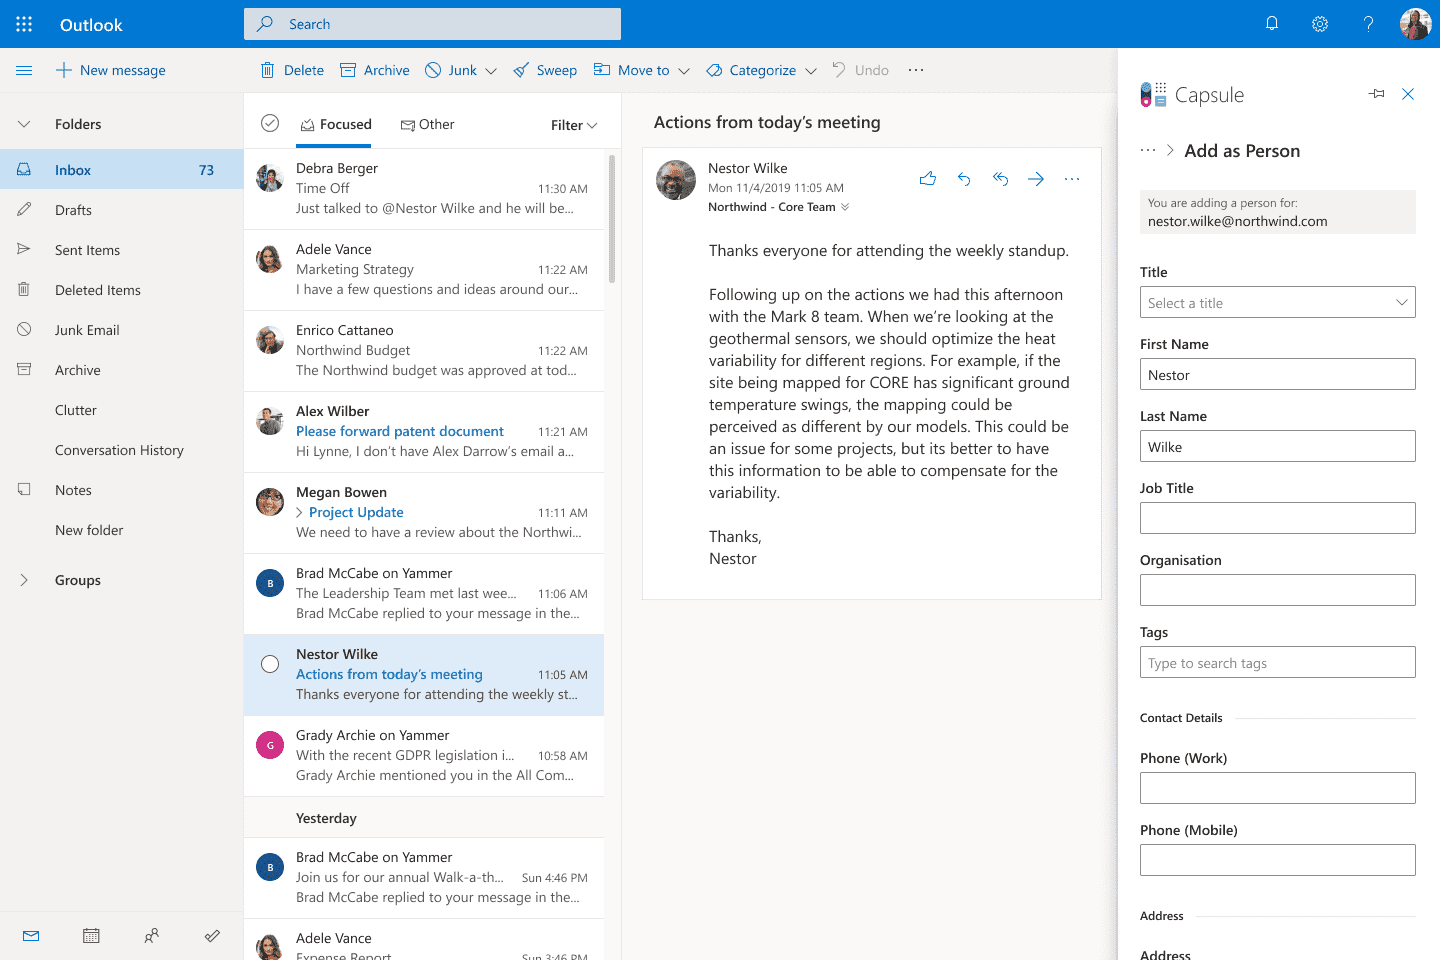Open the Please forward patent document link
This screenshot has height=960, width=1440.
click(399, 431)
